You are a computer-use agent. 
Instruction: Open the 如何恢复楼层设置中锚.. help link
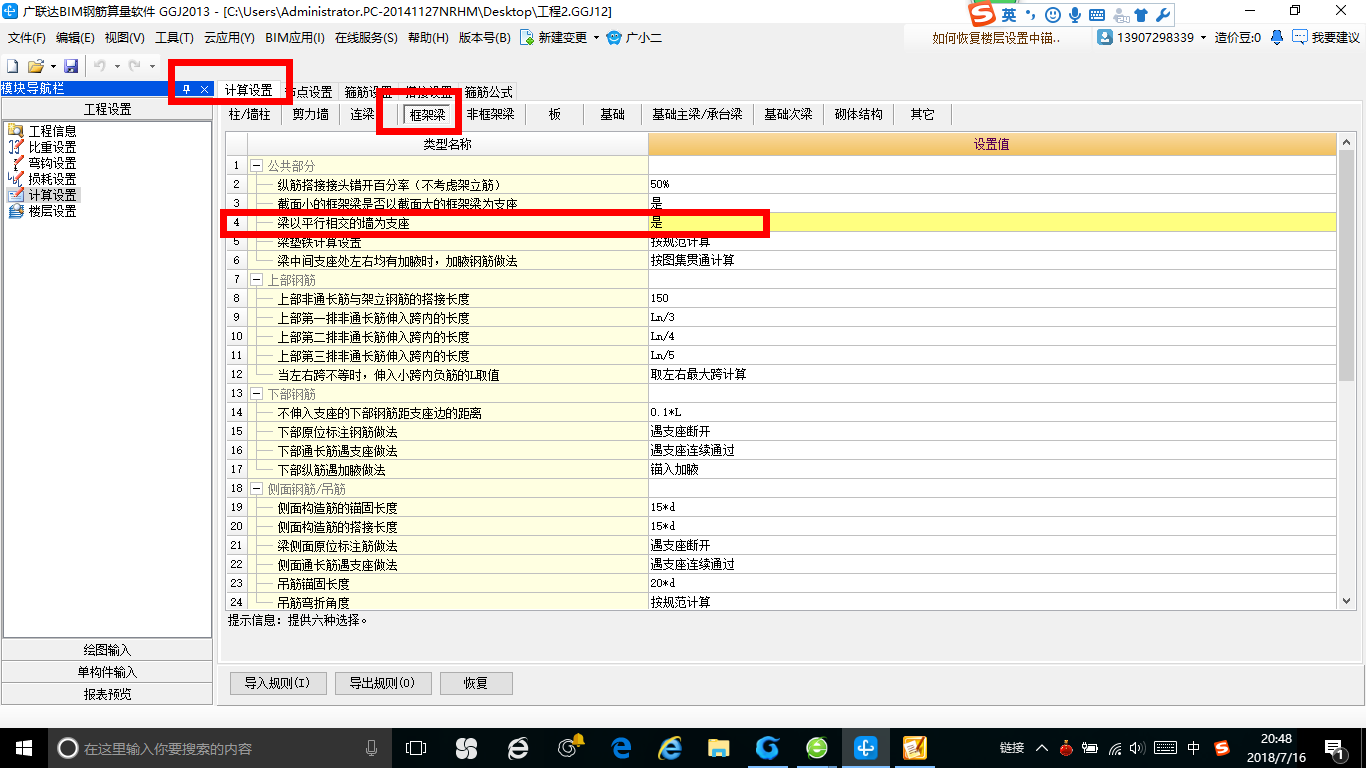pyautogui.click(x=996, y=38)
